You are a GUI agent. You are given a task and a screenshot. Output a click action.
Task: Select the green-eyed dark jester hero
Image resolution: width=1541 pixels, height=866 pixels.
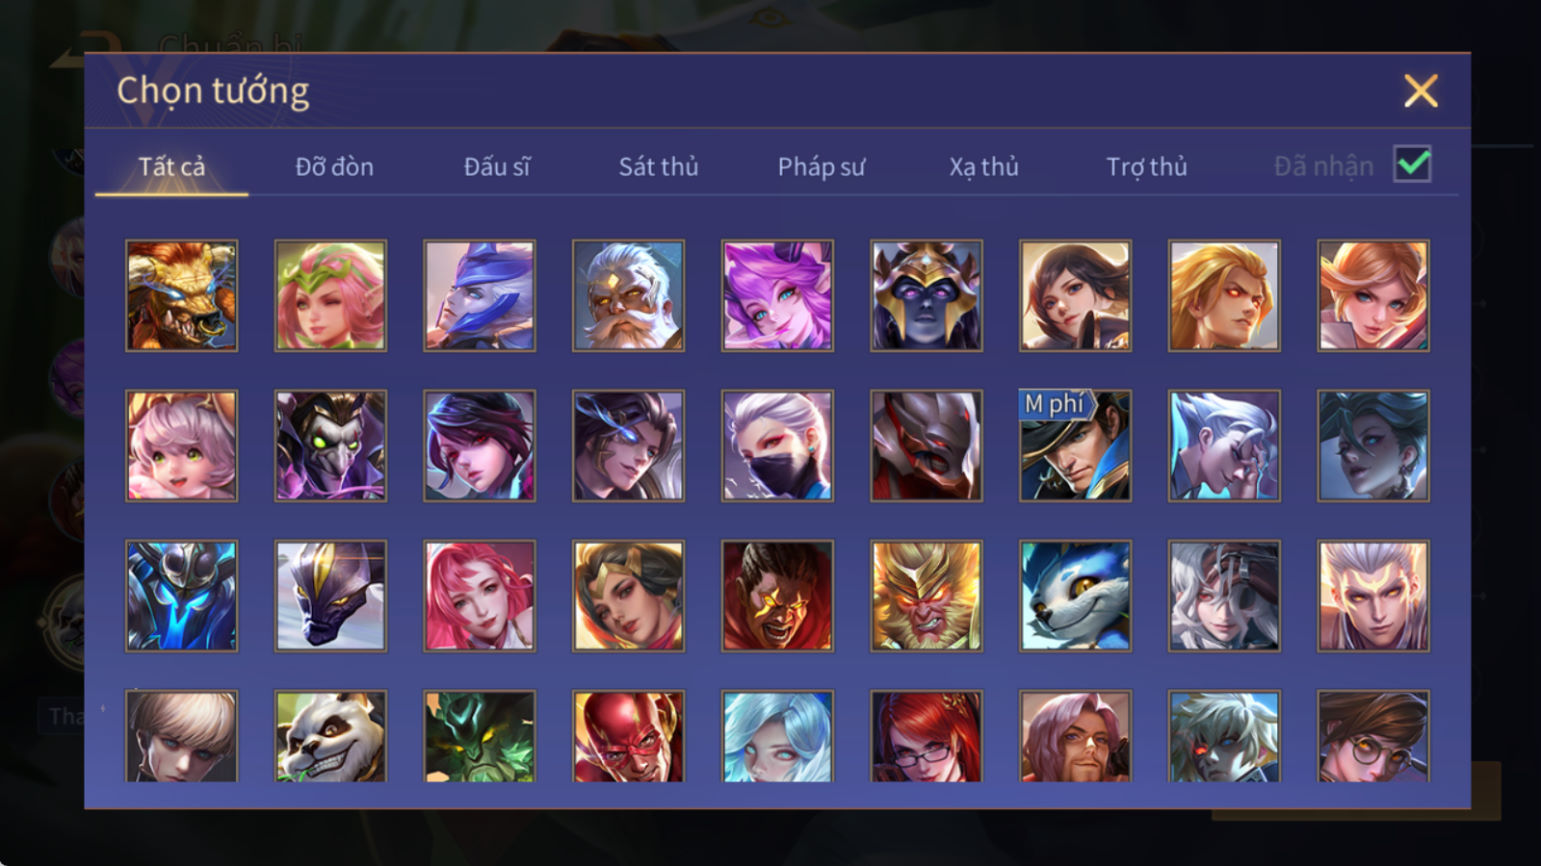330,445
